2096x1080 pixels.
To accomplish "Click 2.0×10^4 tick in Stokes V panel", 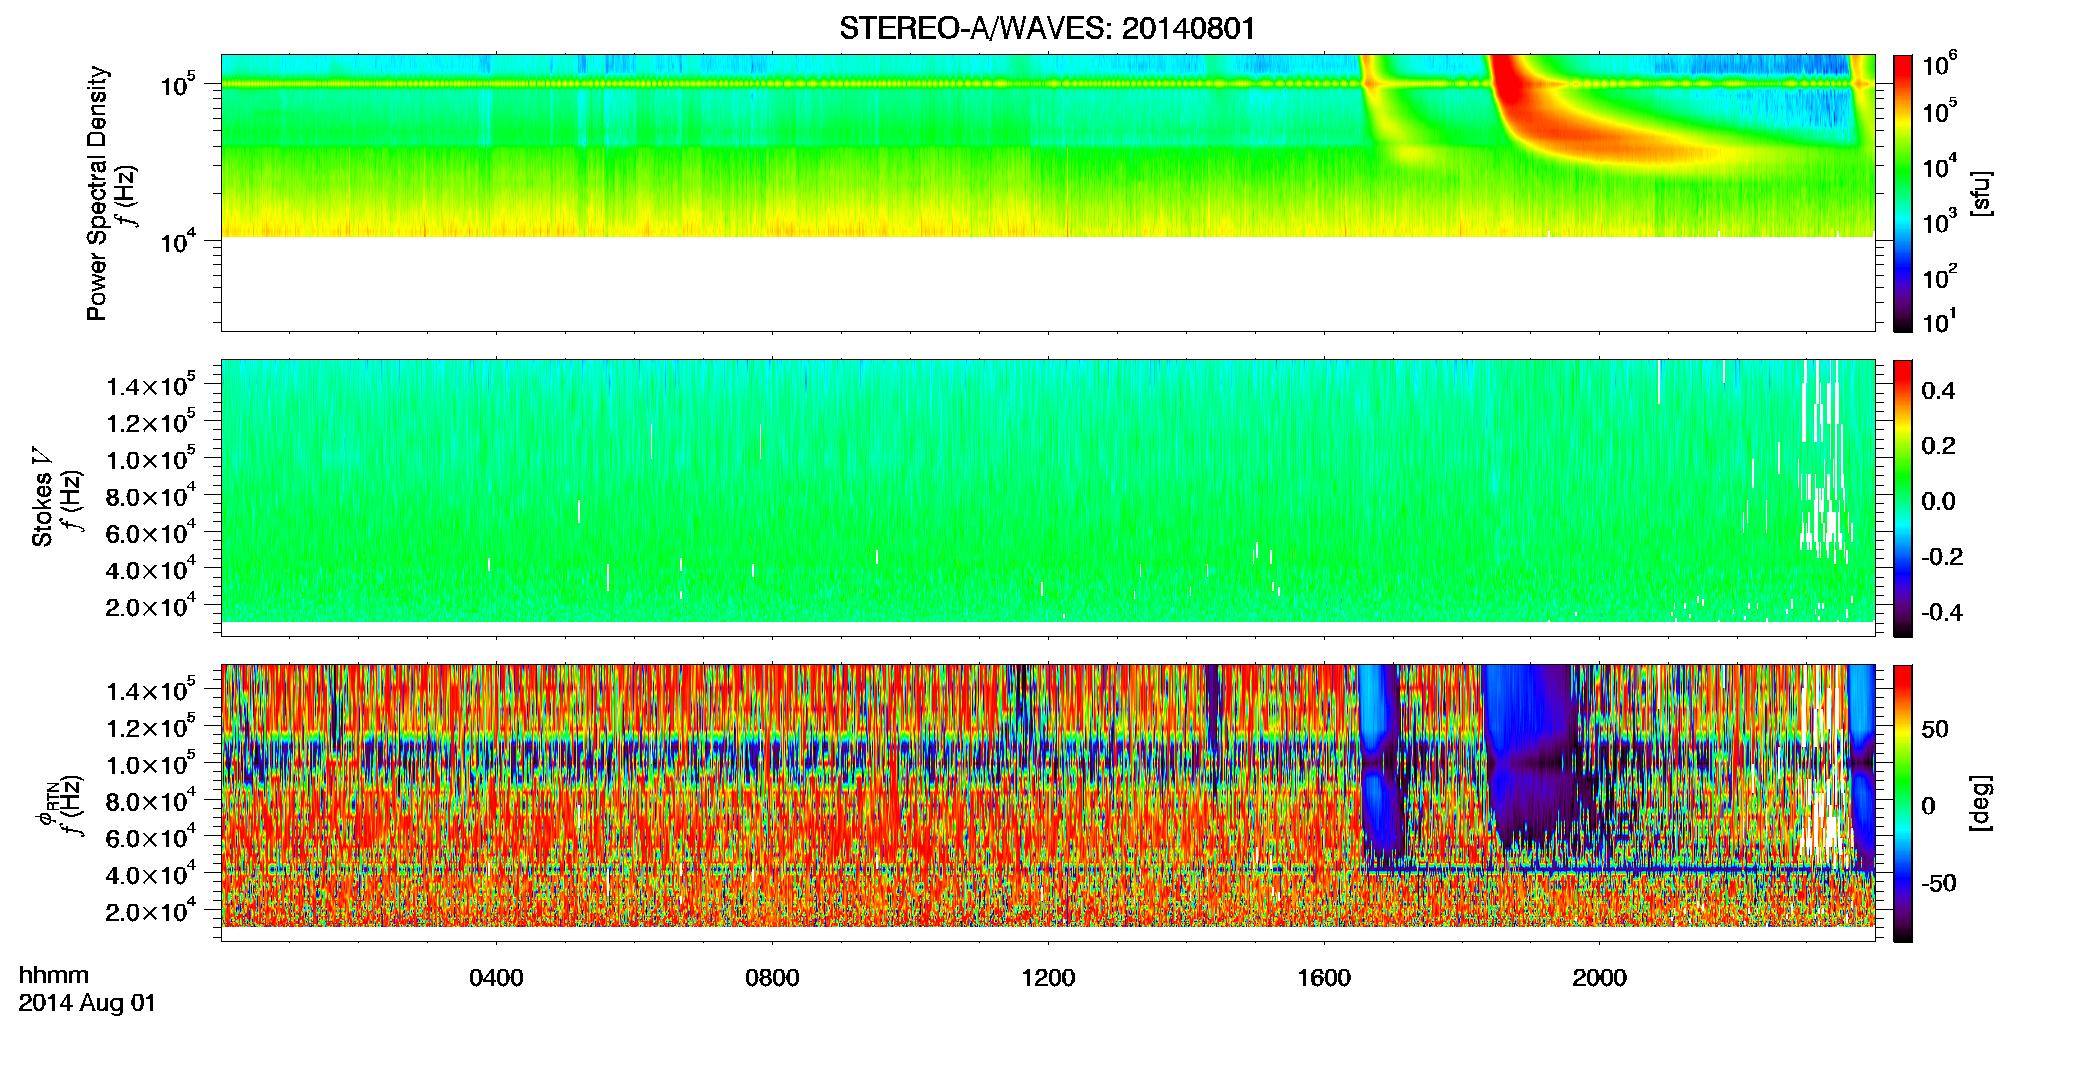I will 151,606.
